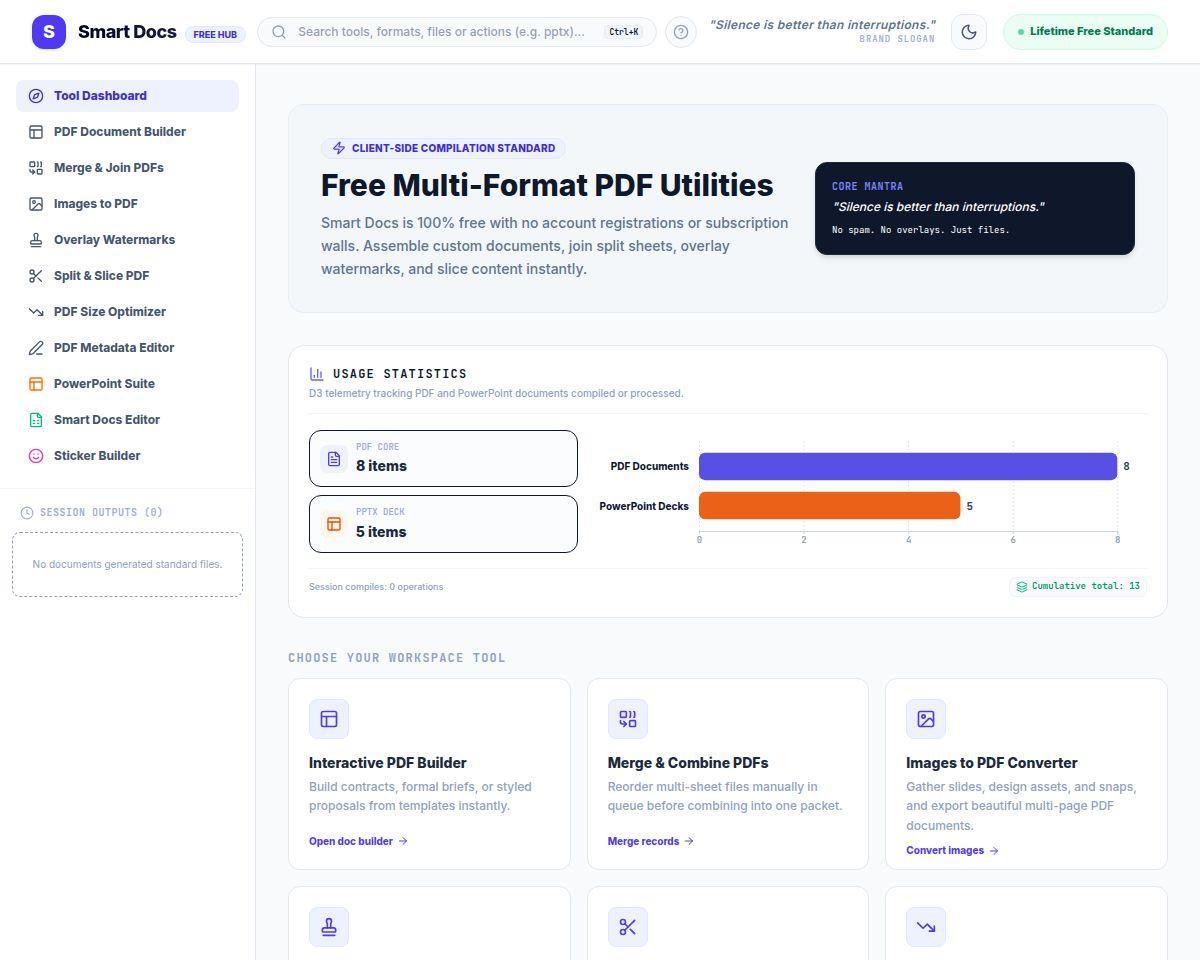The width and height of the screenshot is (1200, 960).
Task: Select Split & Slice PDF
Action: (127, 276)
